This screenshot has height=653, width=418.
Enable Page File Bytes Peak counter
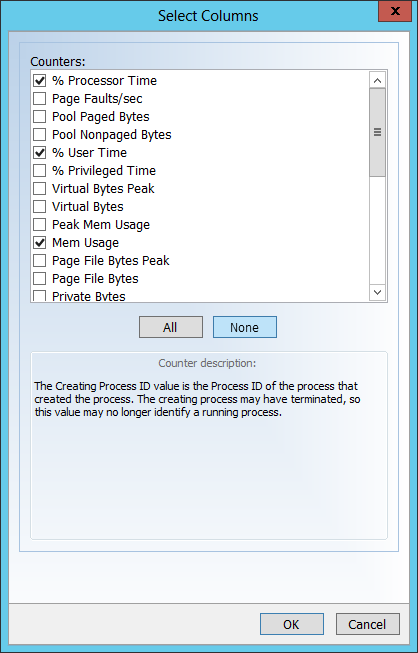[x=40, y=261]
